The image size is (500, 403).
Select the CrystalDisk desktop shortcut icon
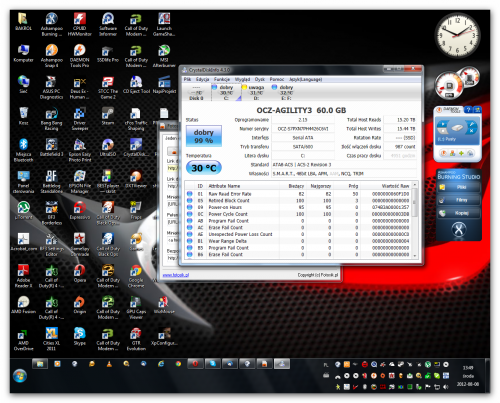[136, 148]
